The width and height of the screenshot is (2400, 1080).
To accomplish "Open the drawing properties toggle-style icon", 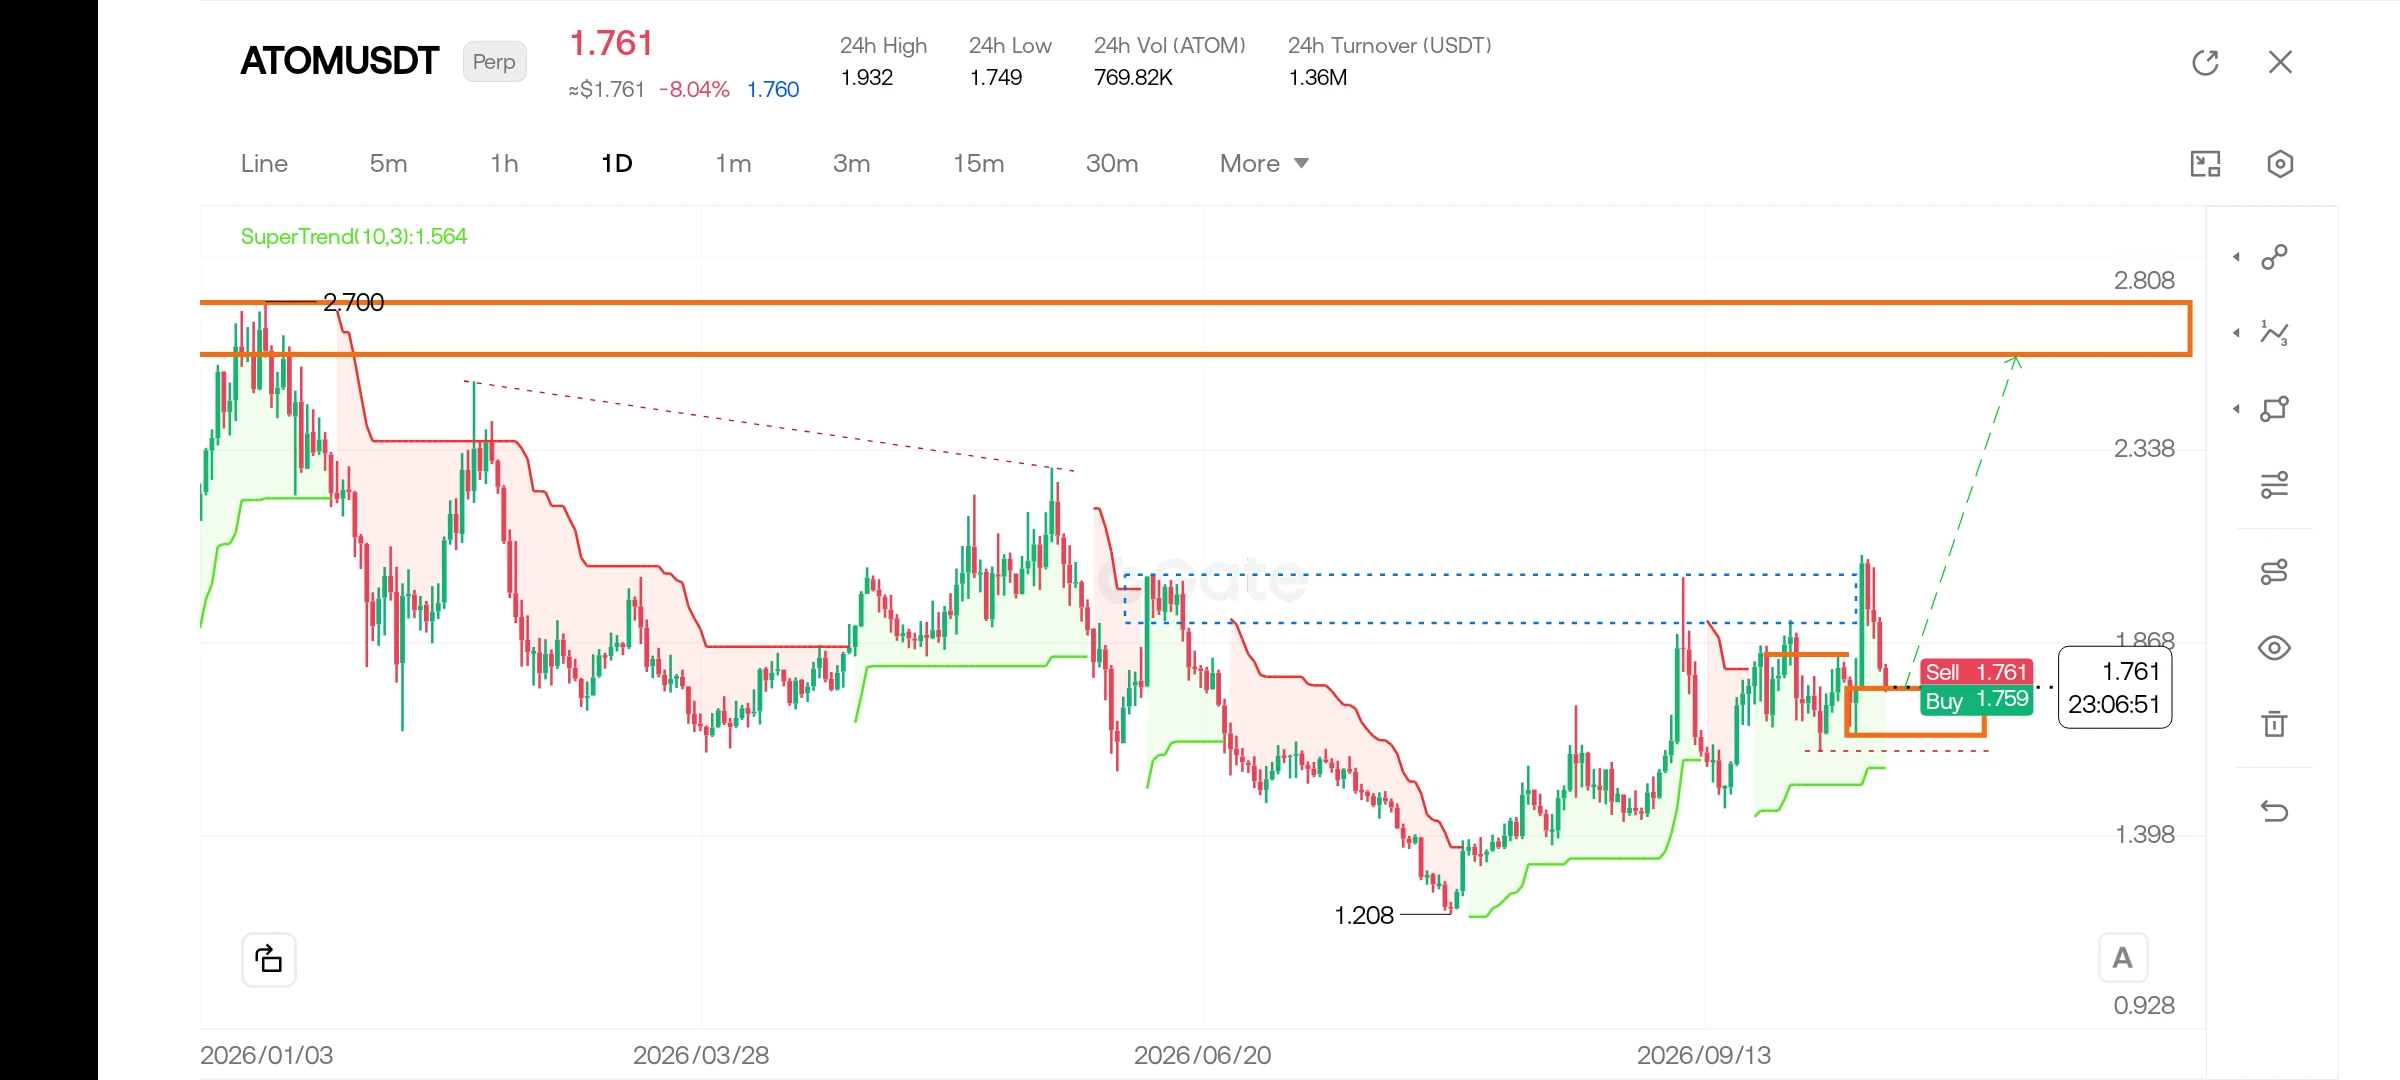I will coord(2274,572).
